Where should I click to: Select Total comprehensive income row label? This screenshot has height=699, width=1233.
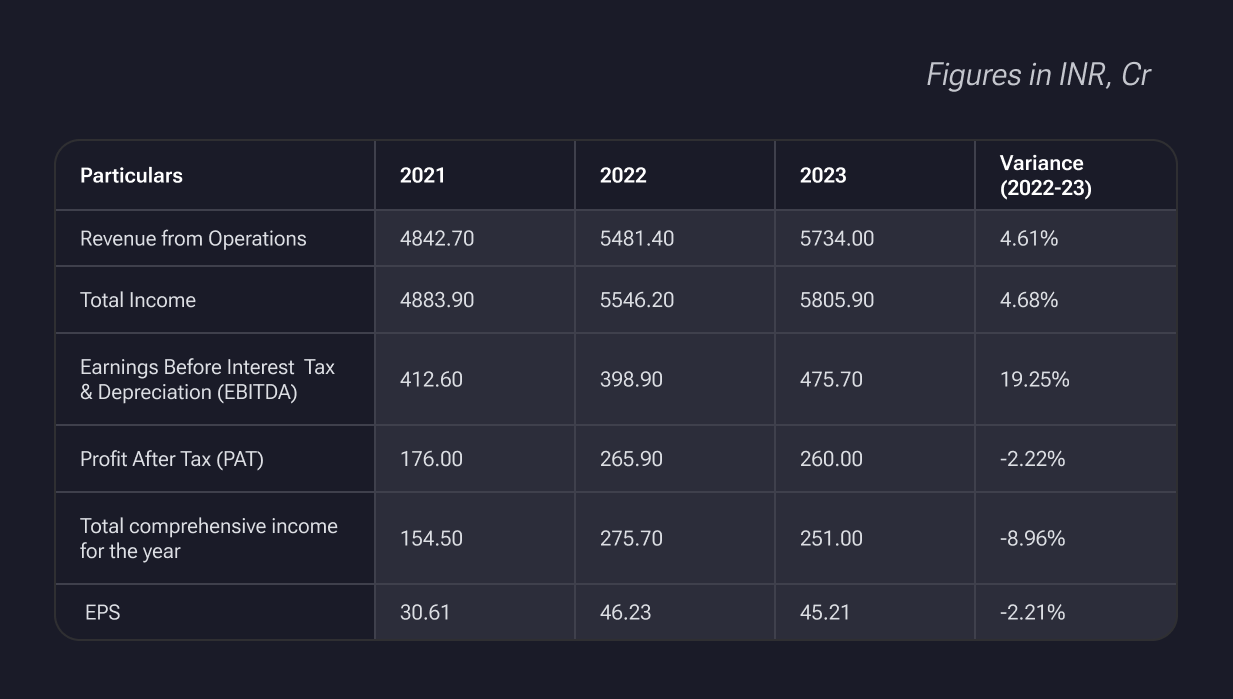click(x=208, y=538)
